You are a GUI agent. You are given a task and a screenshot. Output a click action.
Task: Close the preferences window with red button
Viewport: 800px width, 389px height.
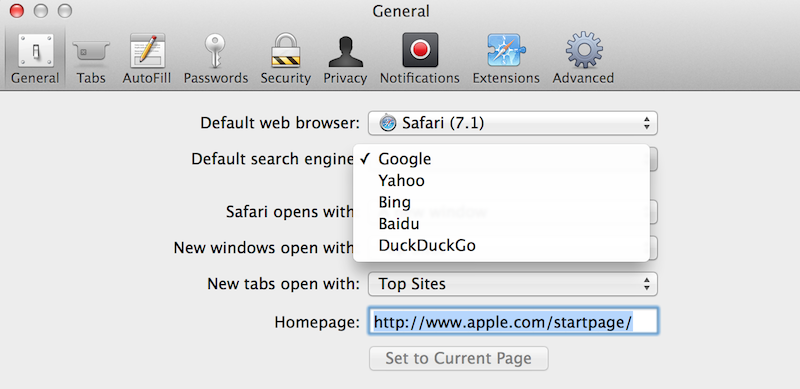tap(17, 11)
